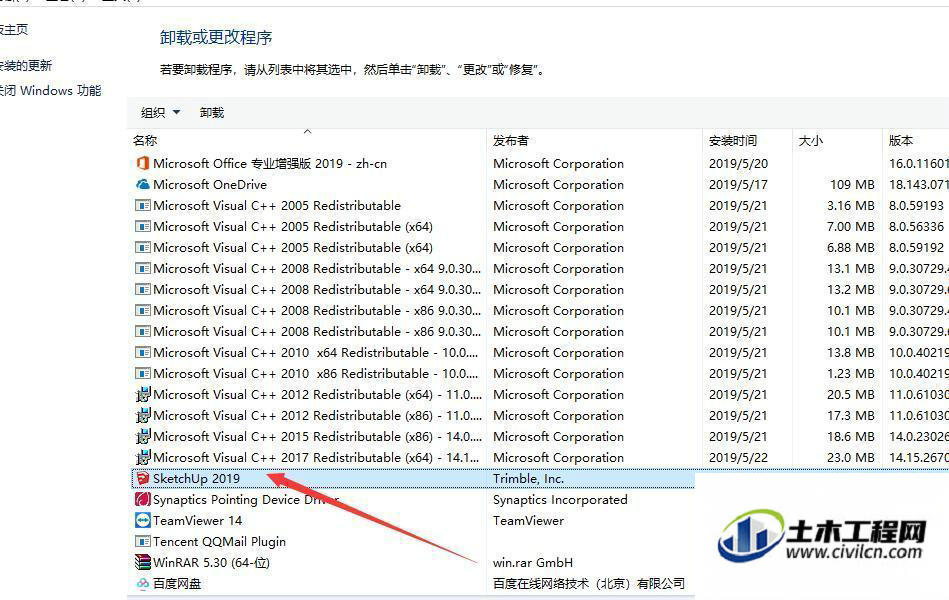This screenshot has width=949, height=600.
Task: Click the 百度网盘 icon
Action: (x=142, y=584)
